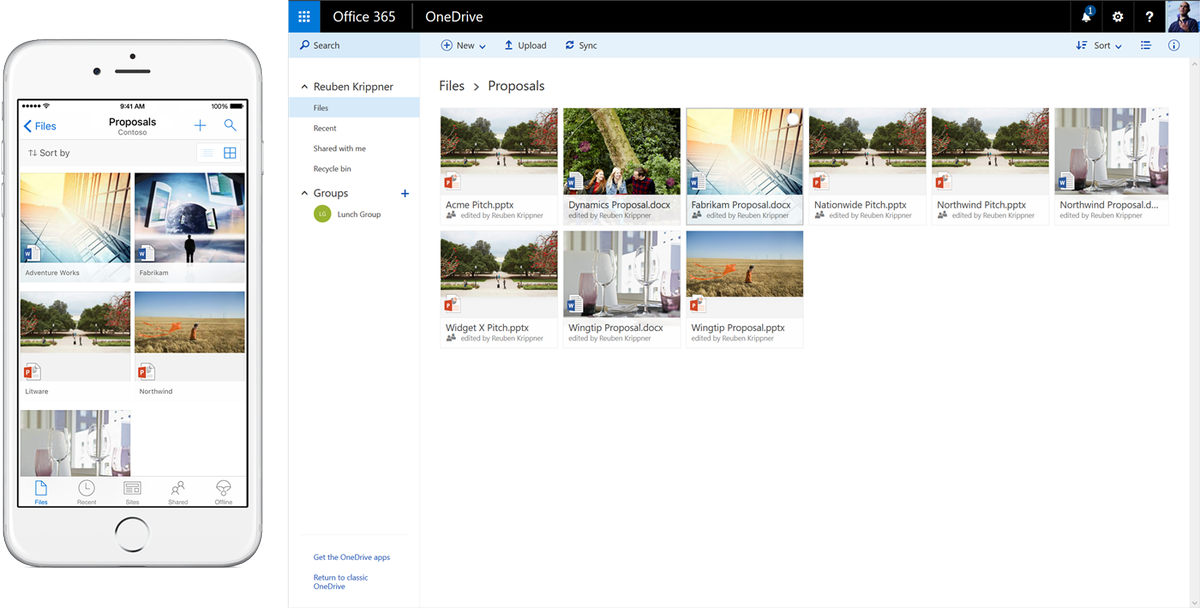Image resolution: width=1200 pixels, height=608 pixels.
Task: Click the Fabrikam Proposal.docx file name
Action: click(741, 205)
